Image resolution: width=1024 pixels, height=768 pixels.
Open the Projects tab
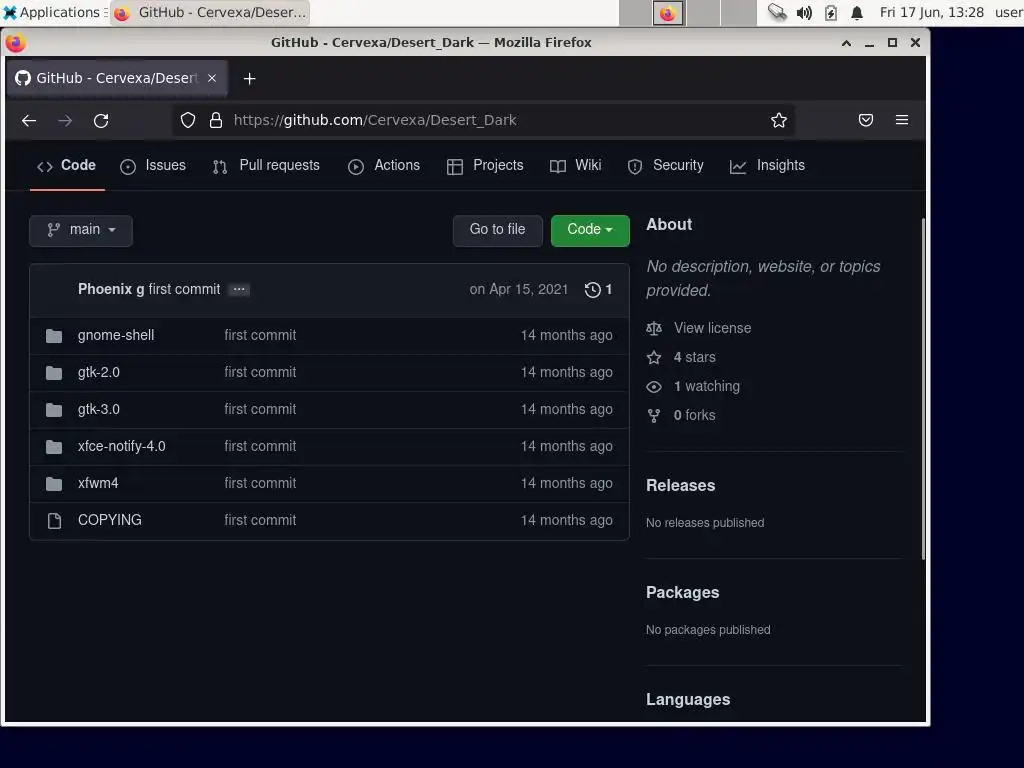pyautogui.click(x=485, y=166)
